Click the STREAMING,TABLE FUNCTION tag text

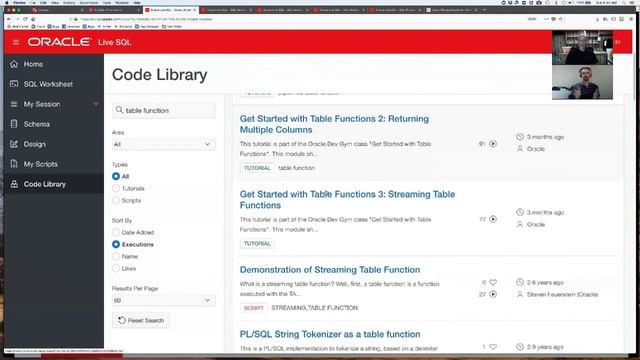pyautogui.click(x=315, y=308)
